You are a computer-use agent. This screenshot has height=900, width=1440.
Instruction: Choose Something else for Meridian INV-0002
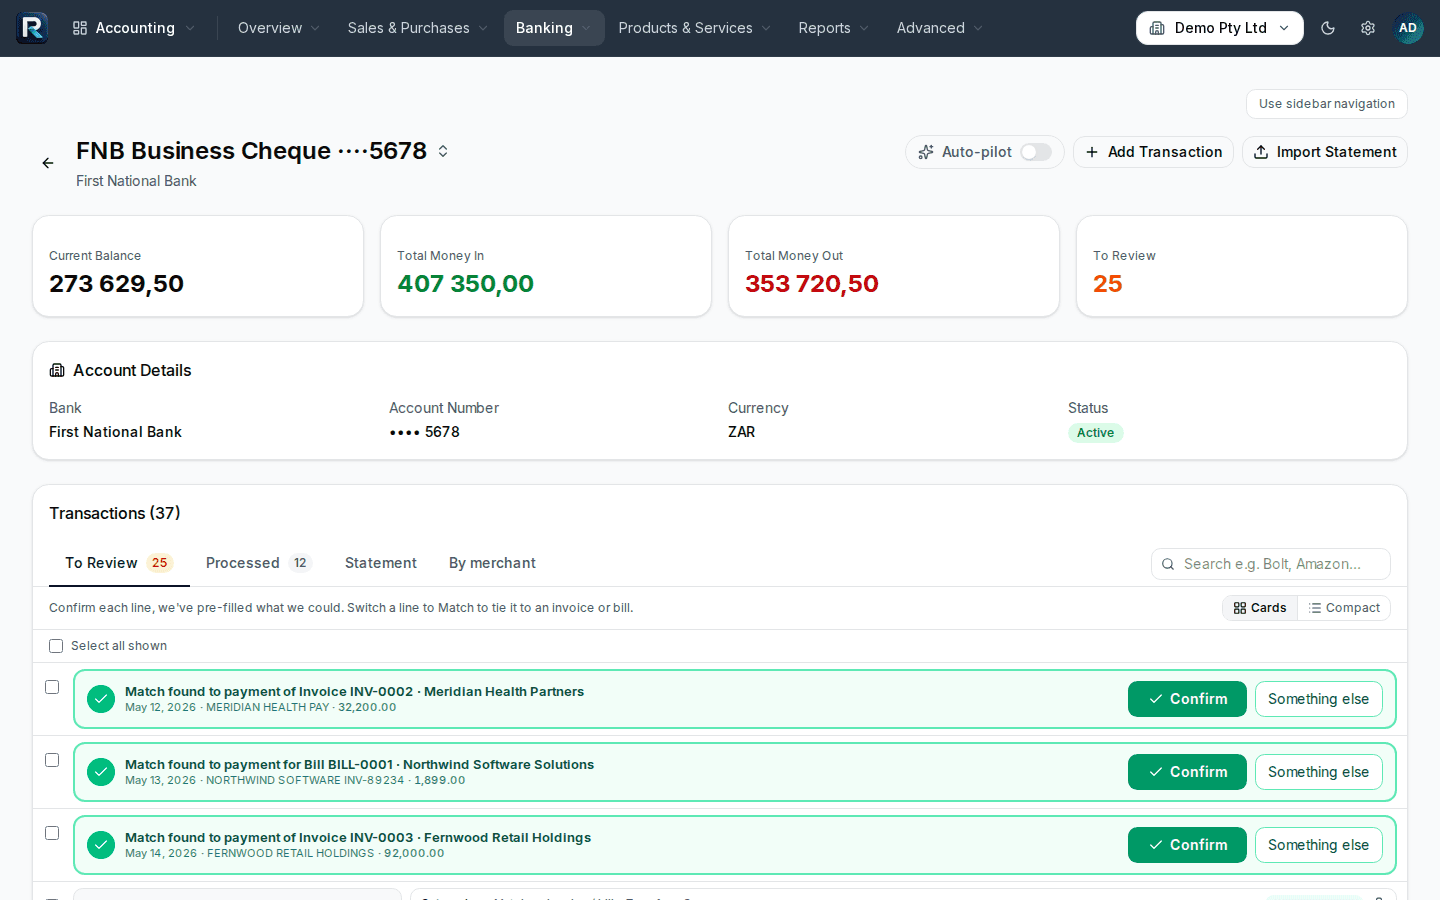pyautogui.click(x=1319, y=699)
